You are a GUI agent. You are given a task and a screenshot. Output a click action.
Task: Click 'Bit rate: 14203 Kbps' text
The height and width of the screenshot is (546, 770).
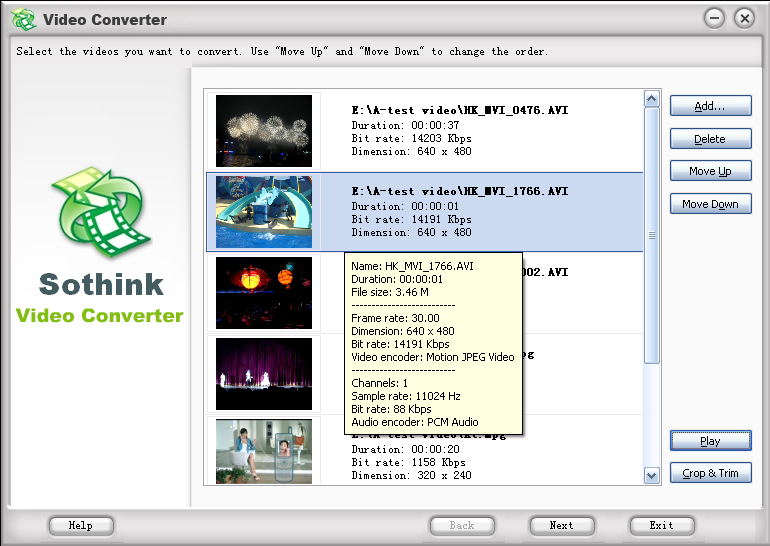(411, 138)
